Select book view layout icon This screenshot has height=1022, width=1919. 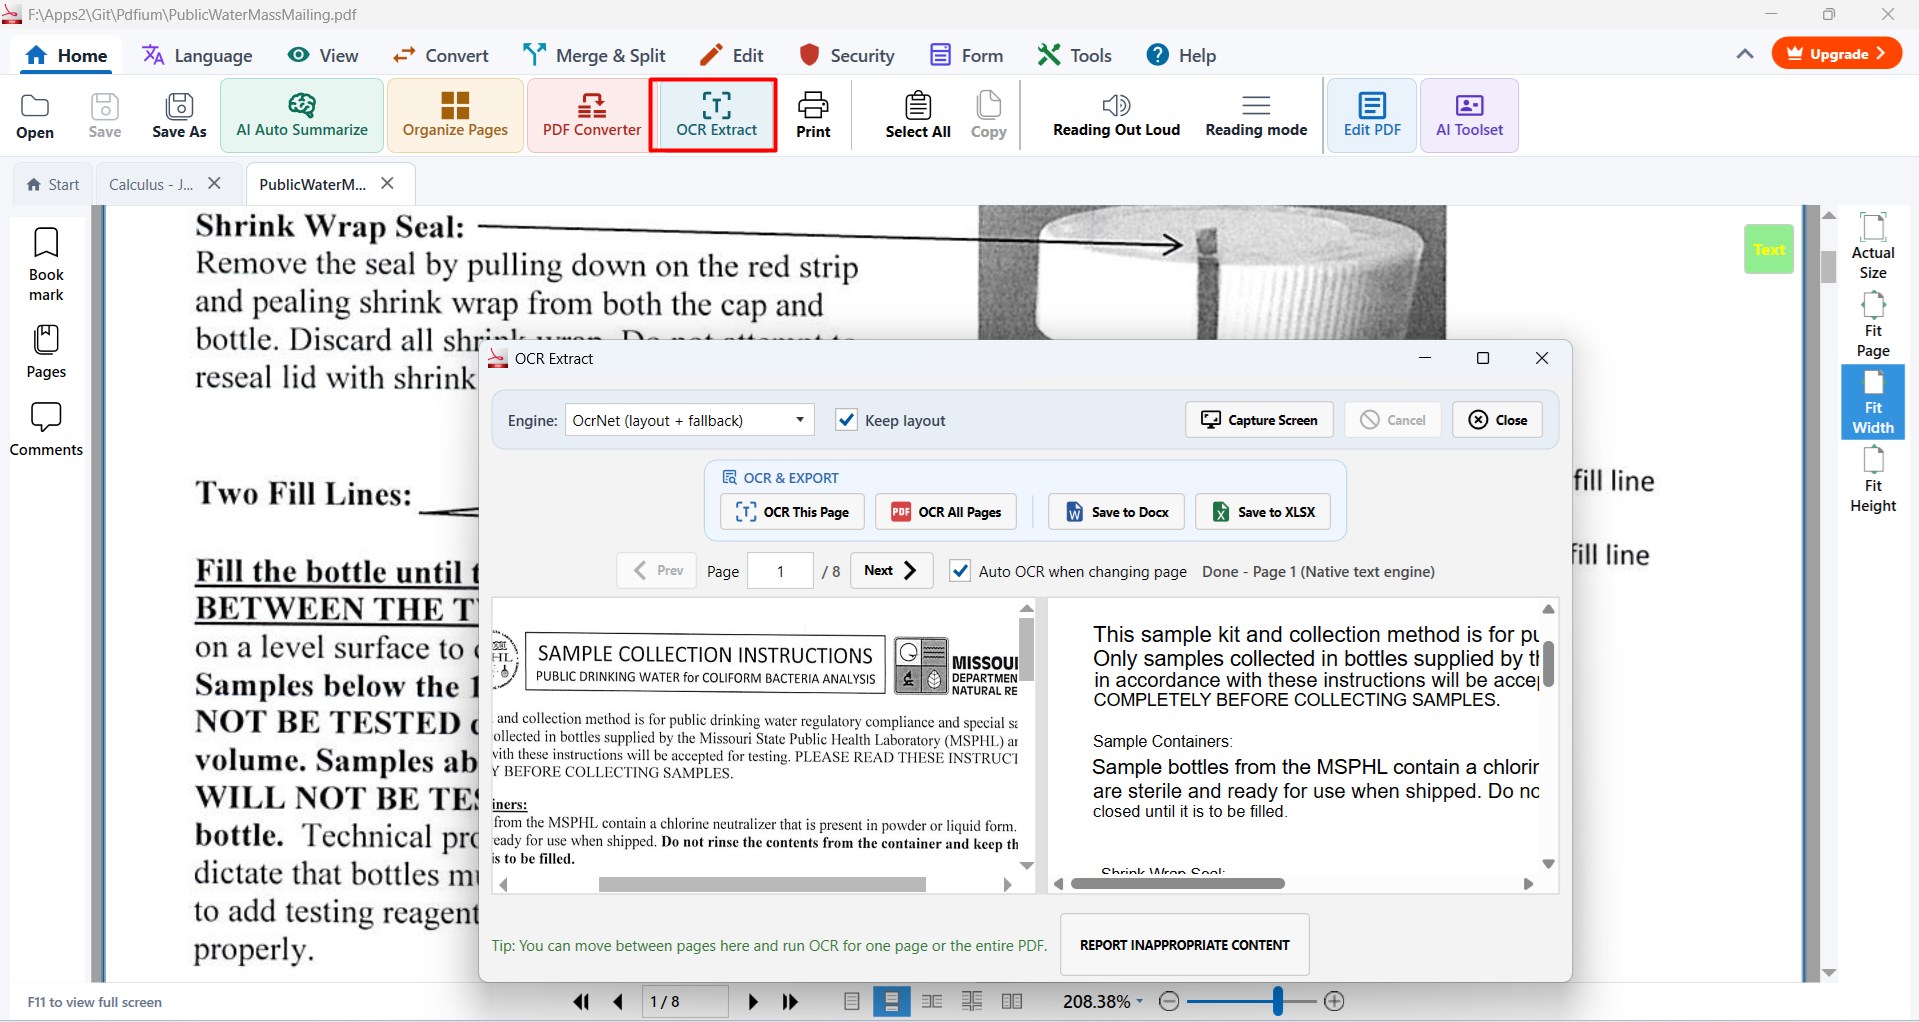[1012, 1001]
